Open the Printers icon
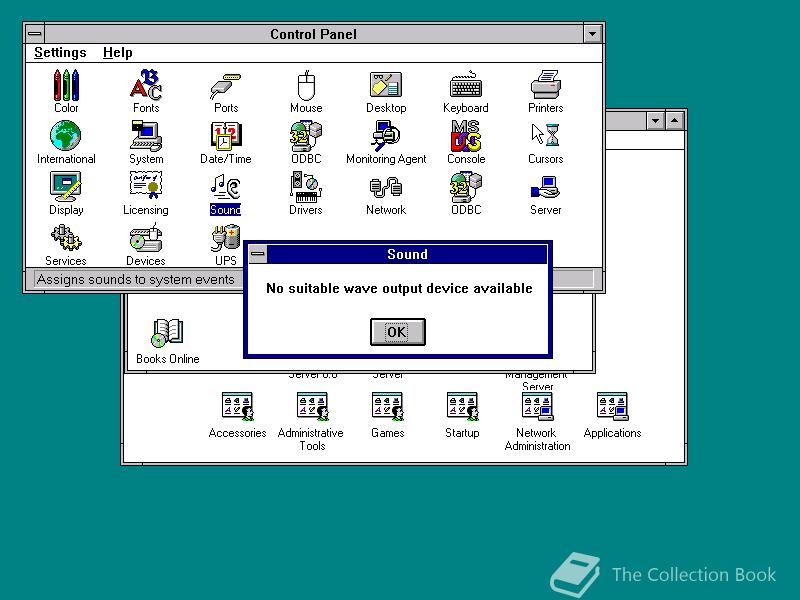This screenshot has height=600, width=800. [x=545, y=91]
